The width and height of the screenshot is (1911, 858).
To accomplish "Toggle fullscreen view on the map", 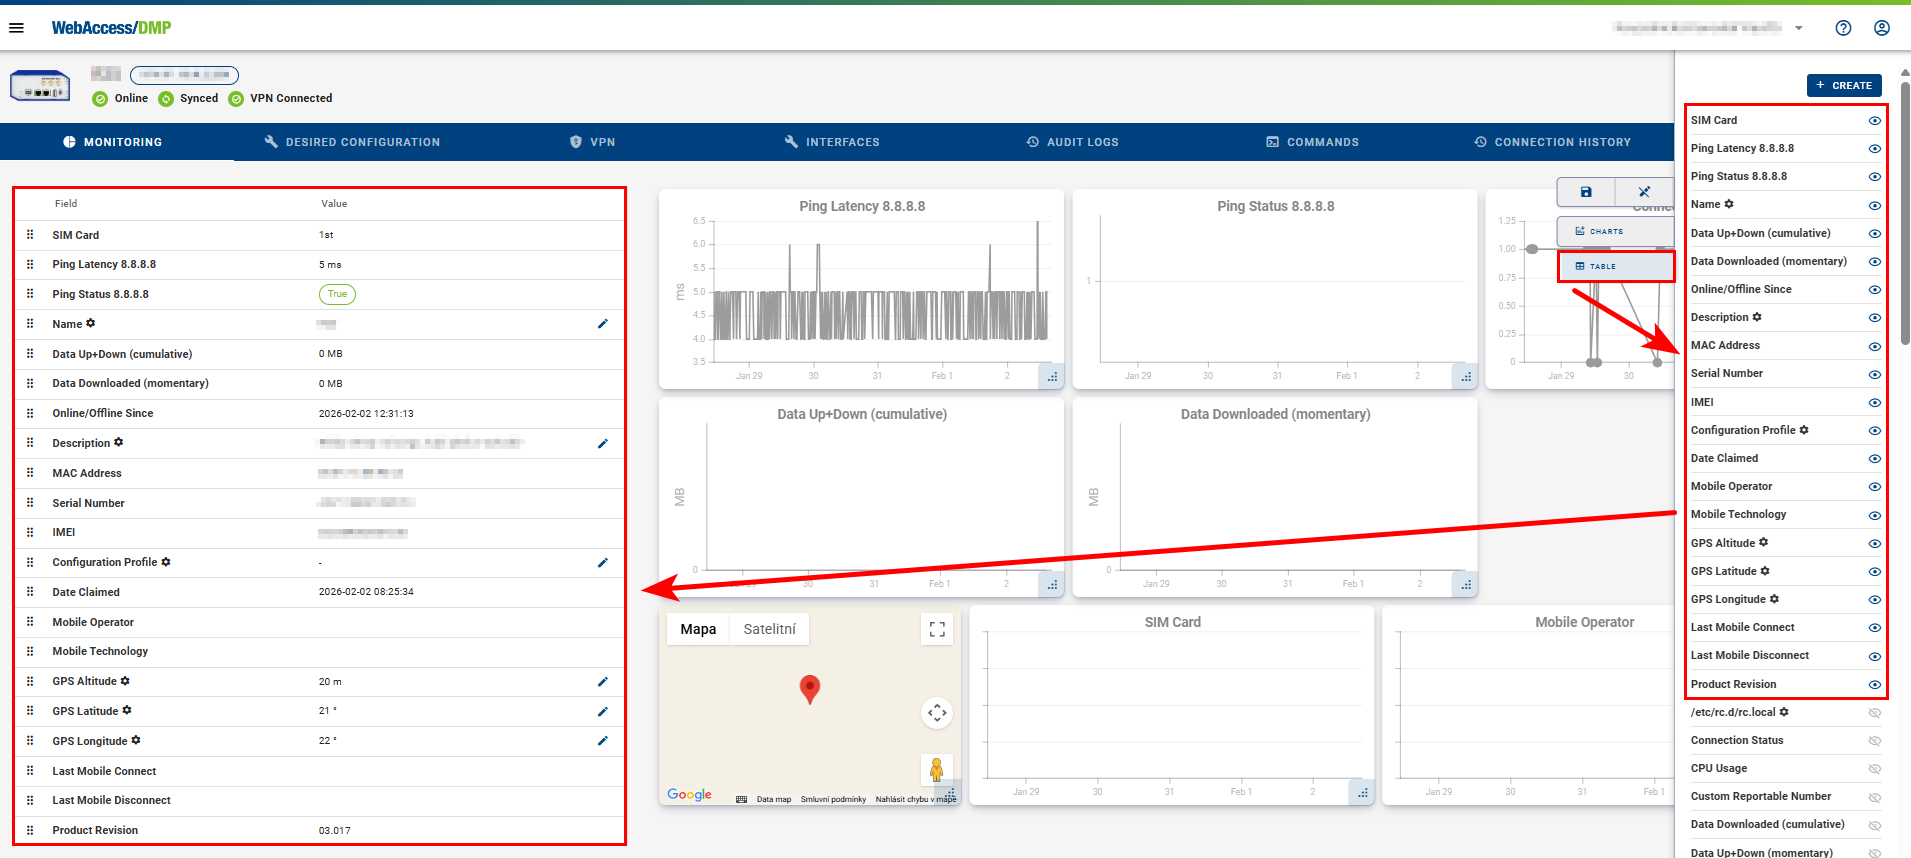I will [x=936, y=629].
